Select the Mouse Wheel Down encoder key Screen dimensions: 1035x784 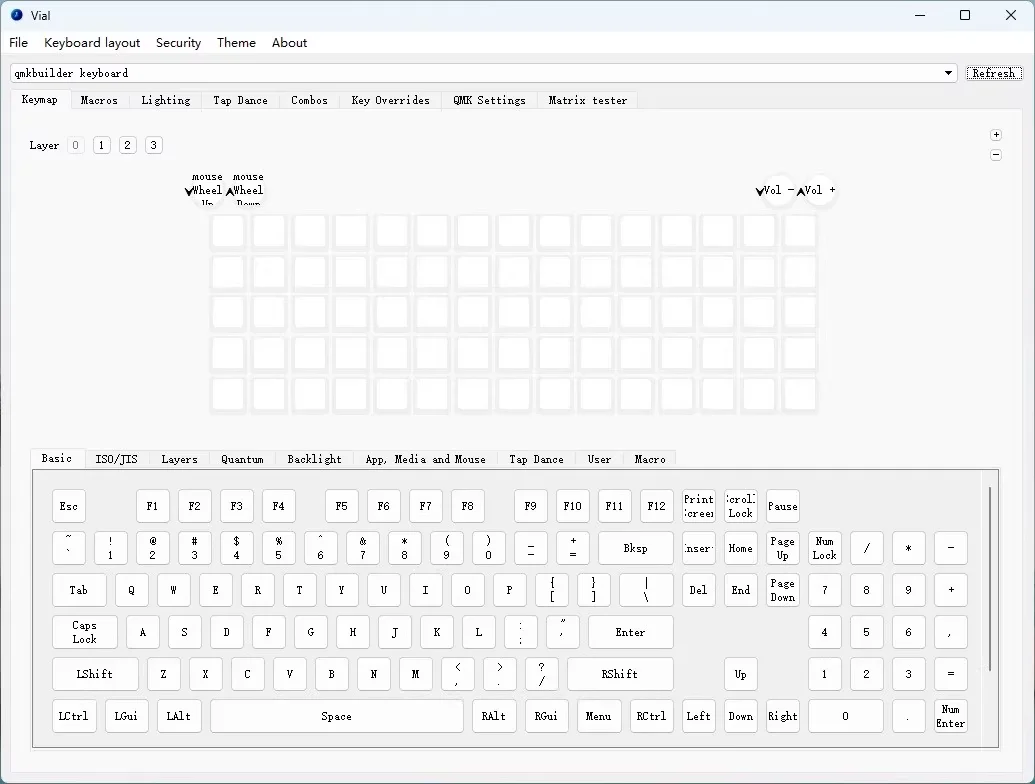pos(248,190)
